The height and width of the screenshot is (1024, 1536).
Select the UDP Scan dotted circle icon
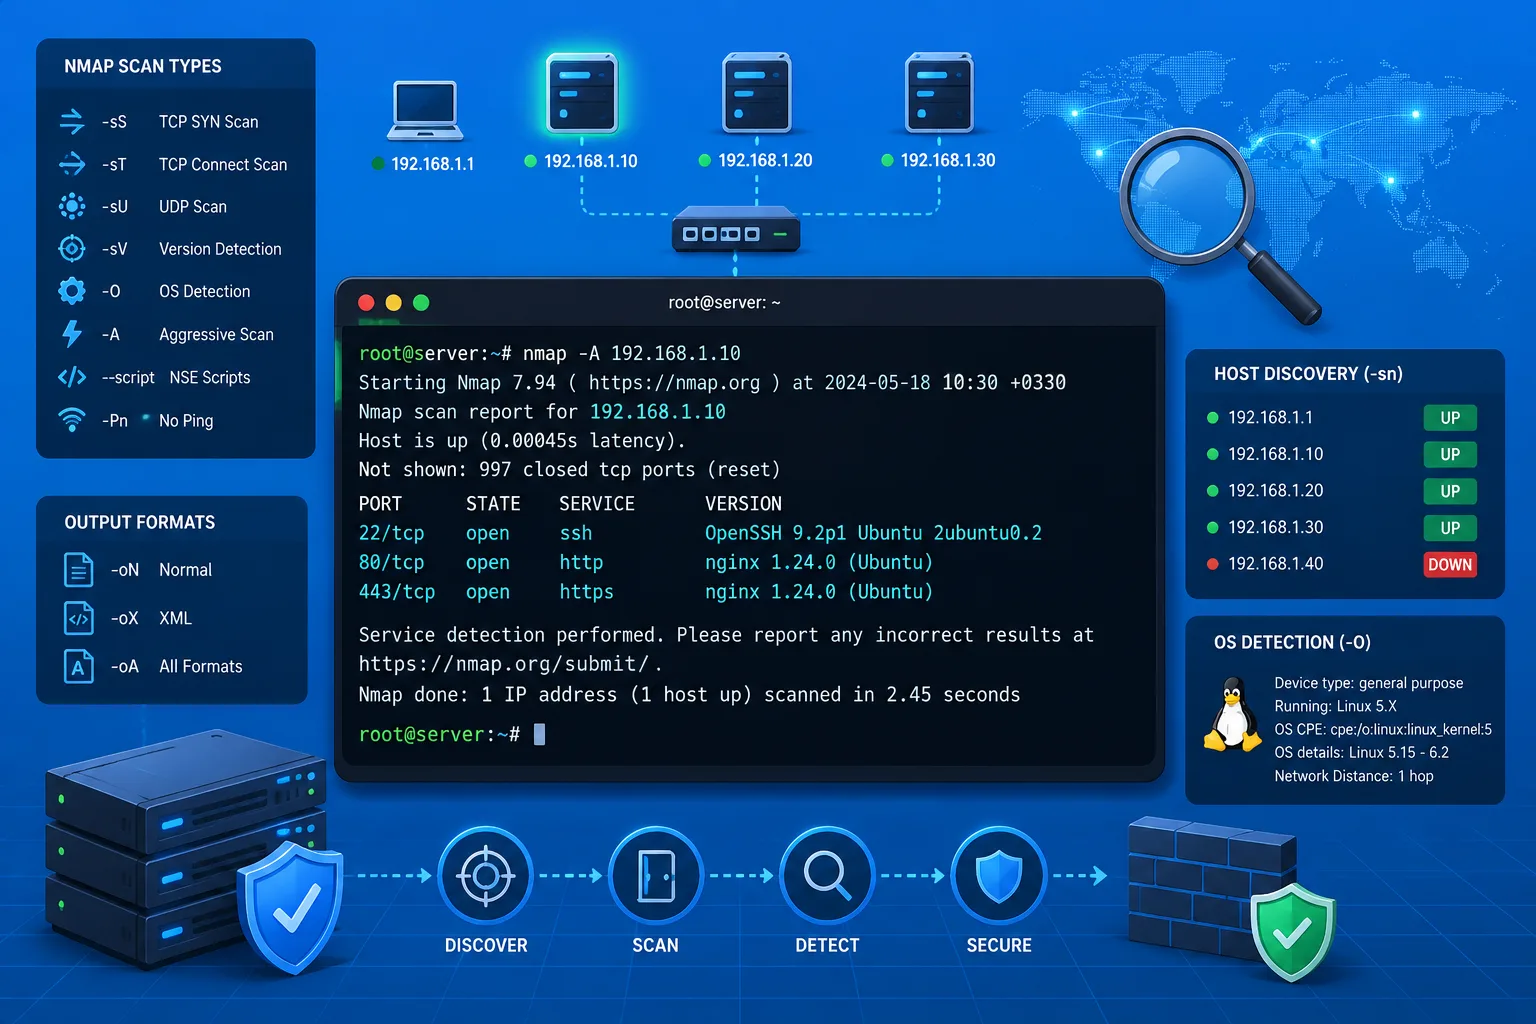click(x=72, y=206)
